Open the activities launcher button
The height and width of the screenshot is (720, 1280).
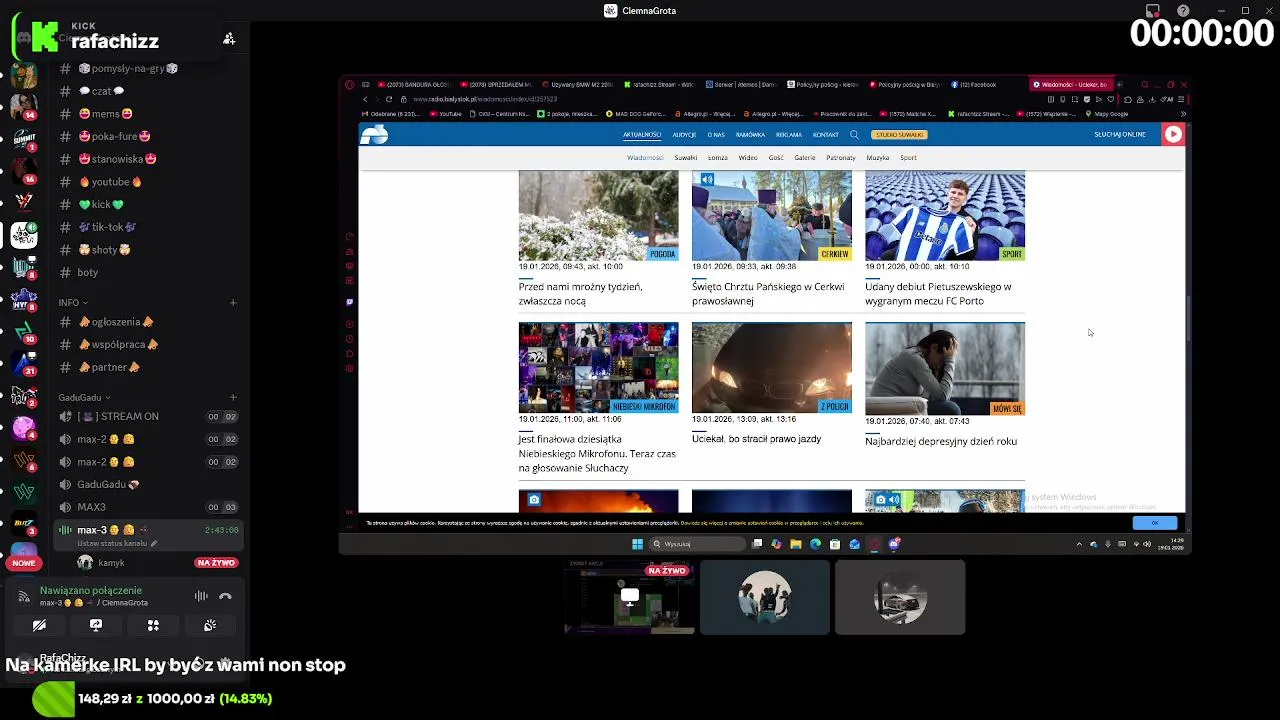(153, 625)
